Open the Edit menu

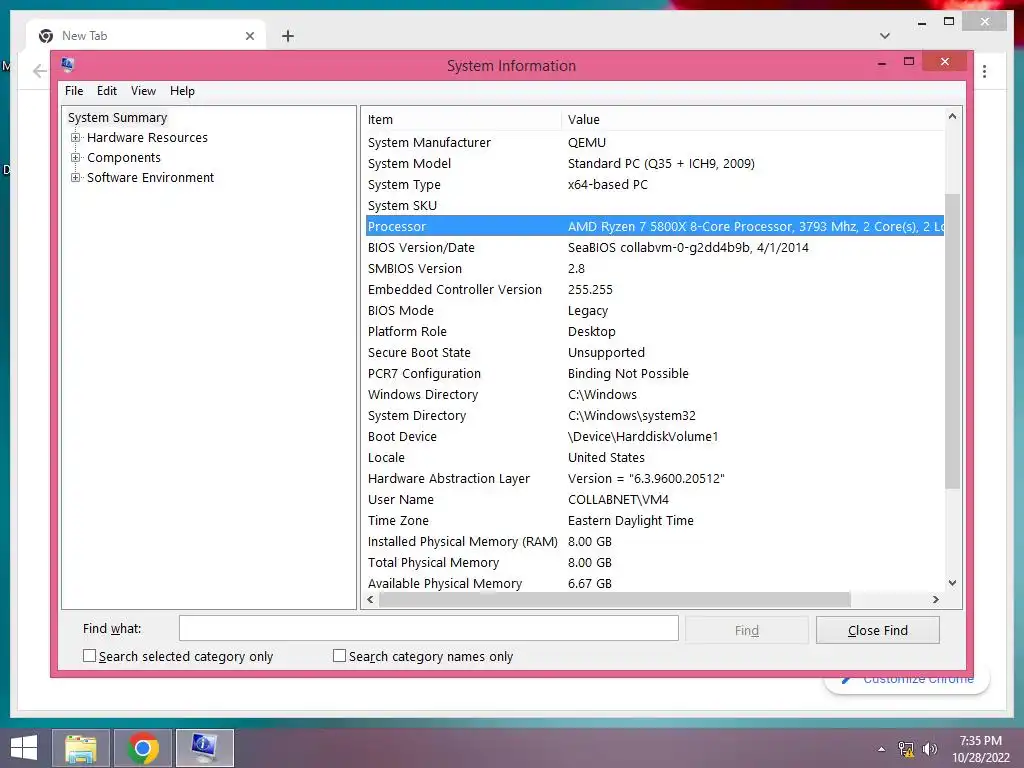[106, 91]
